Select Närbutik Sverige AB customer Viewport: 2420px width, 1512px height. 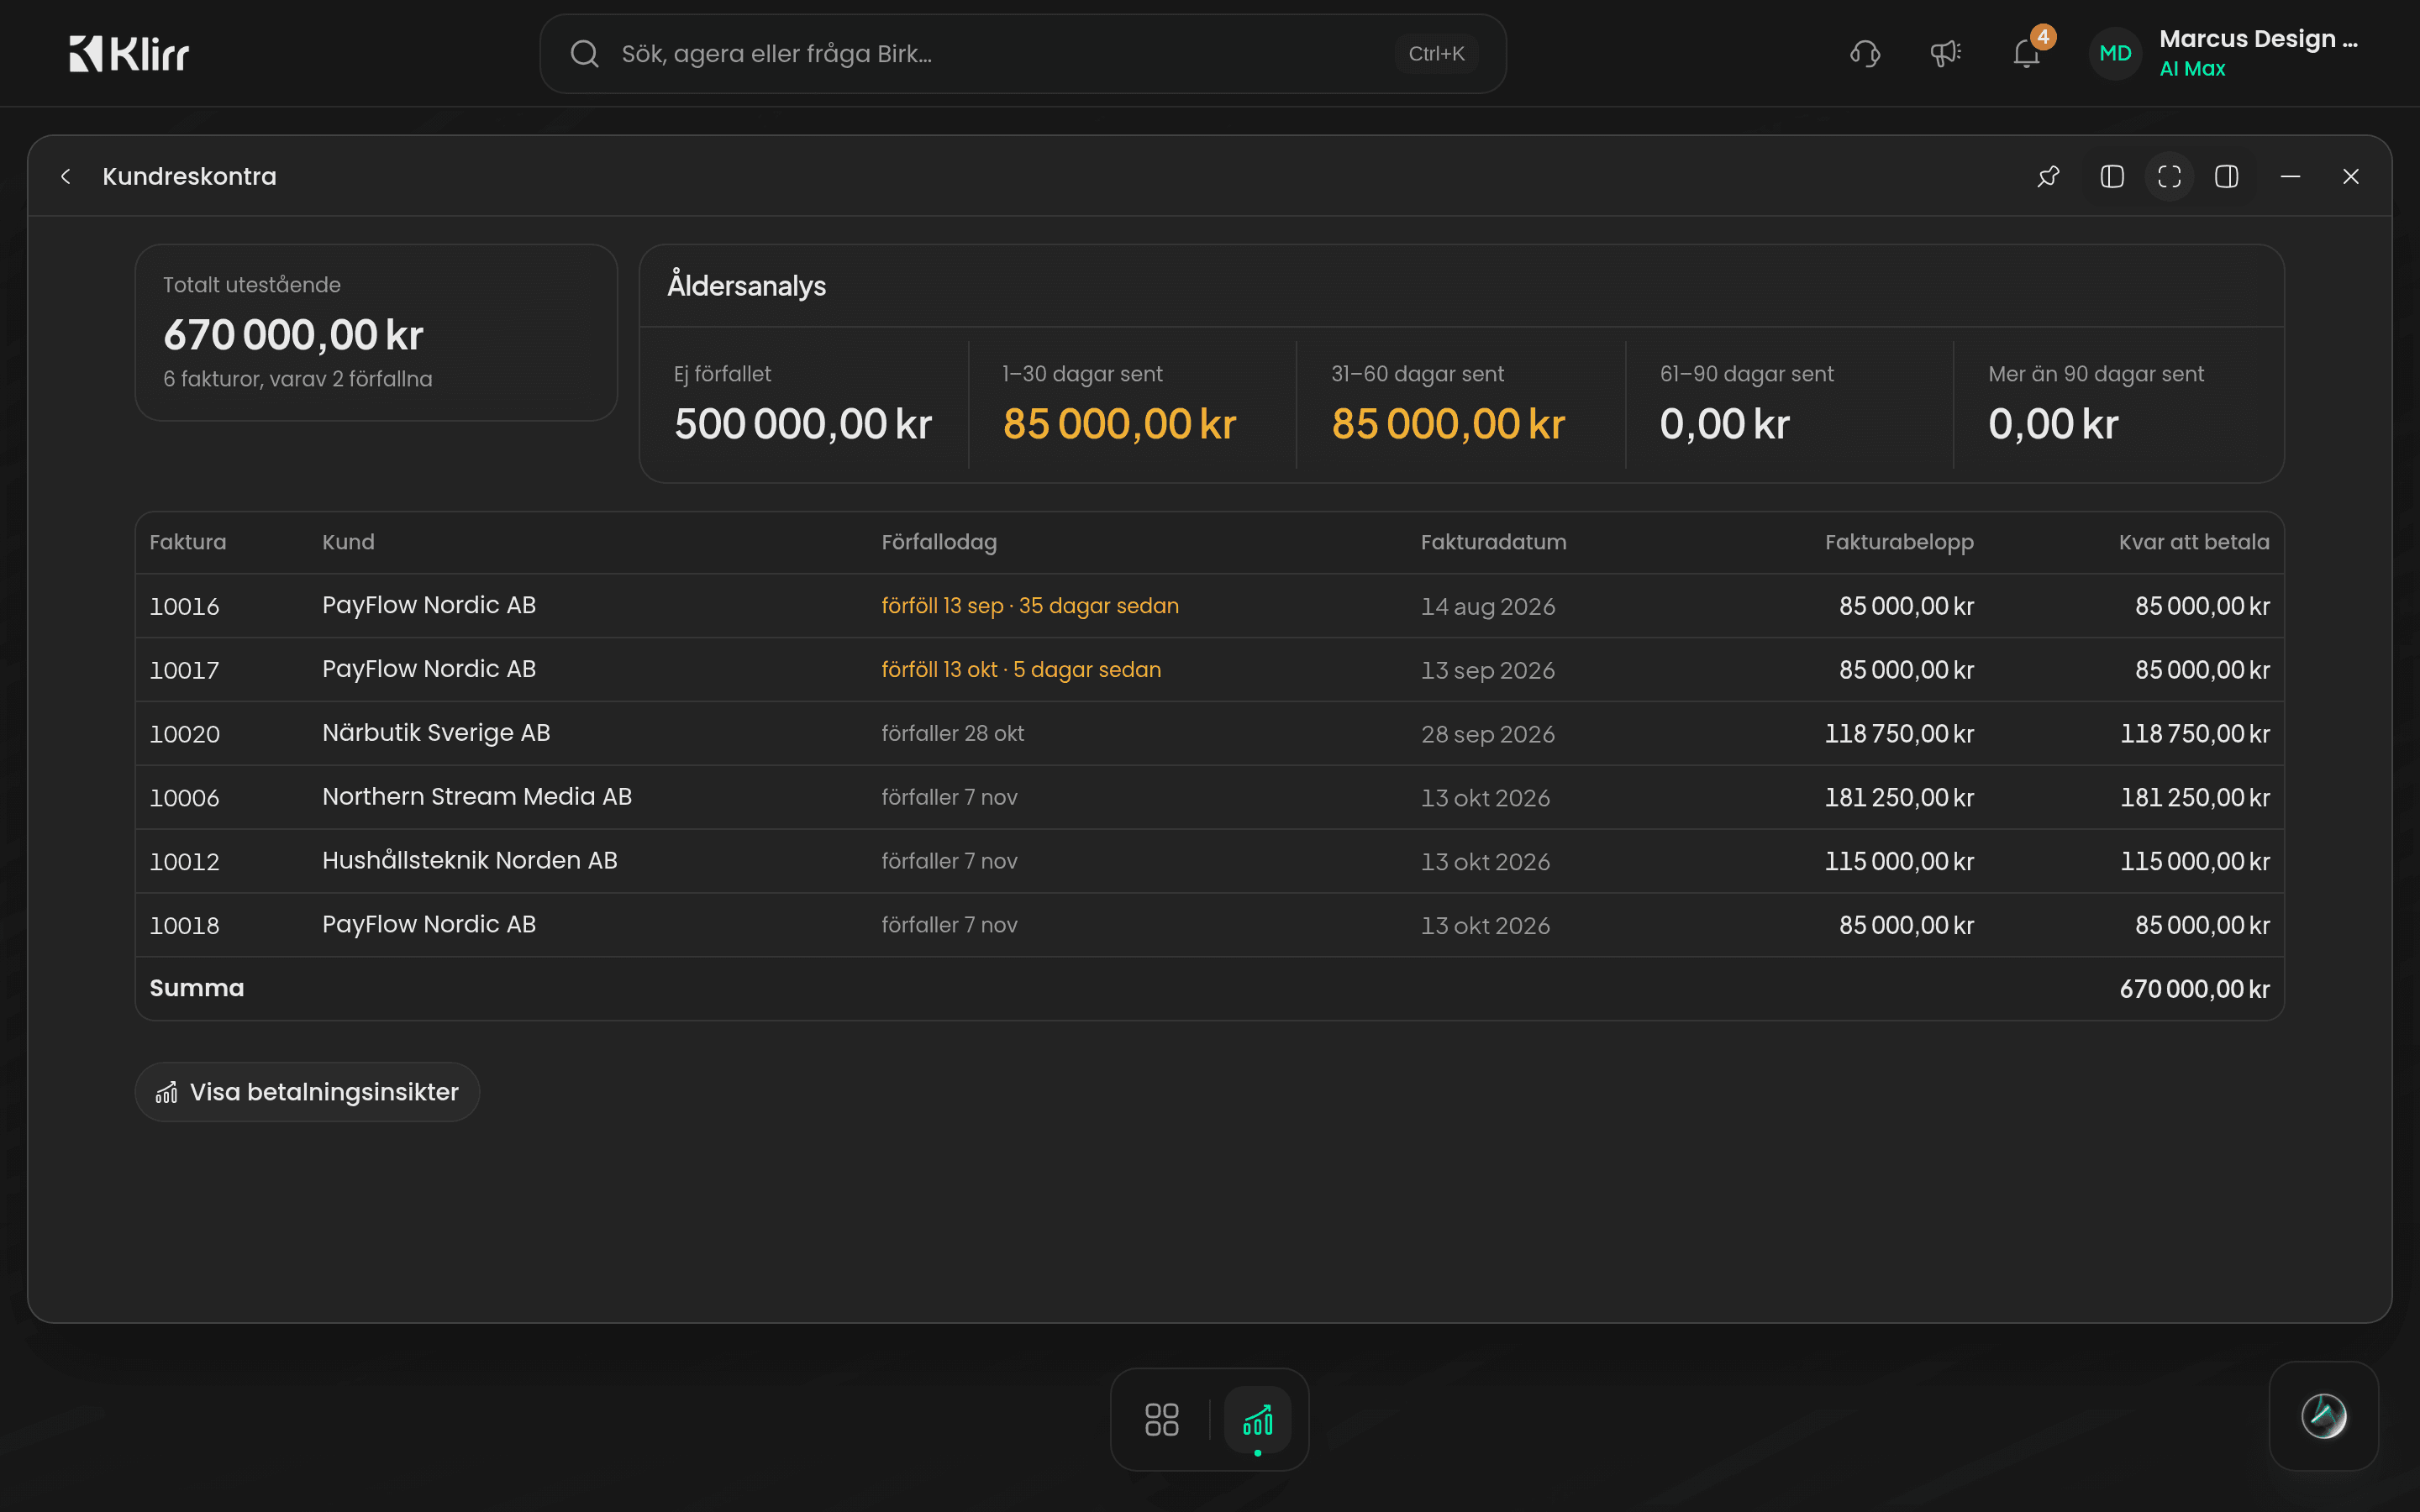[x=436, y=733]
